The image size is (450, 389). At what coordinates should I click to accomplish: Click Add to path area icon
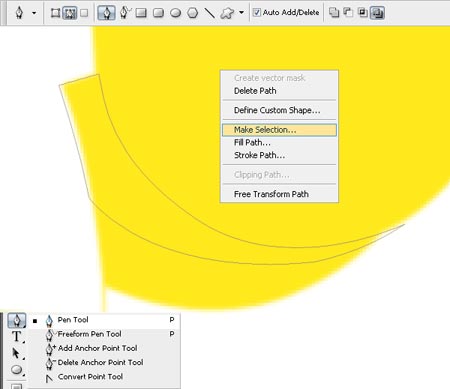pyautogui.click(x=334, y=13)
